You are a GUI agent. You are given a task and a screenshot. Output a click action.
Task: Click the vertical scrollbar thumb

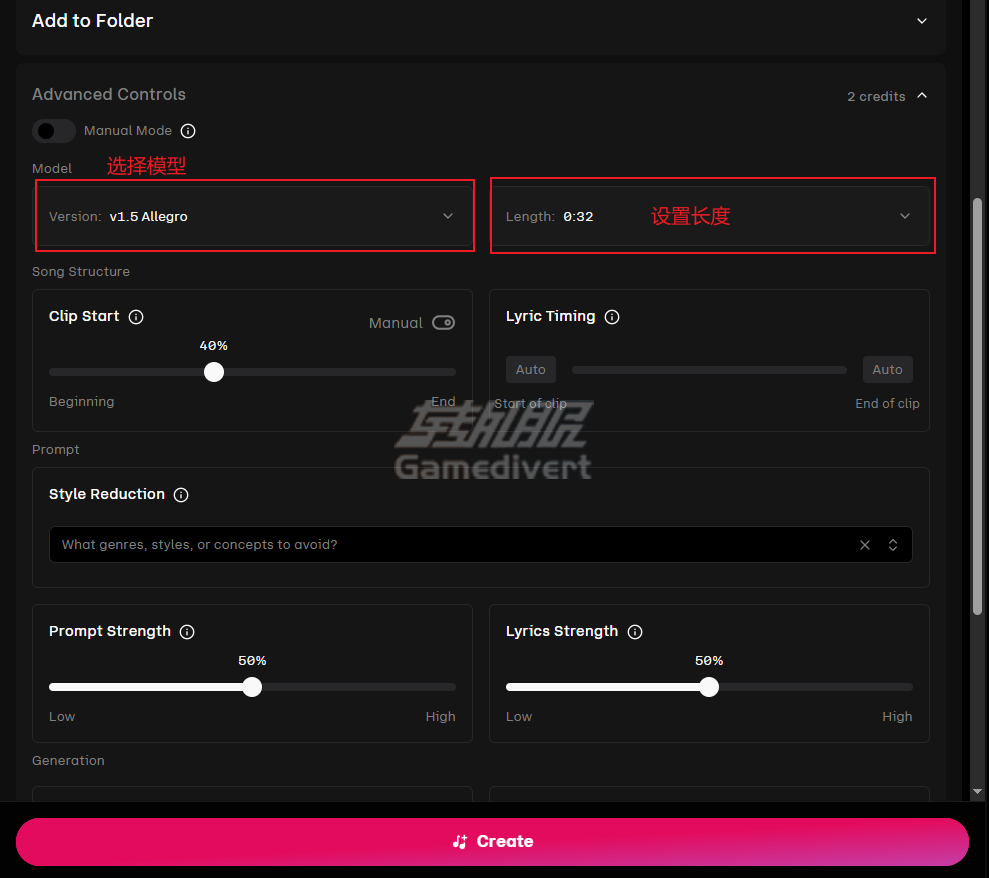click(977, 406)
